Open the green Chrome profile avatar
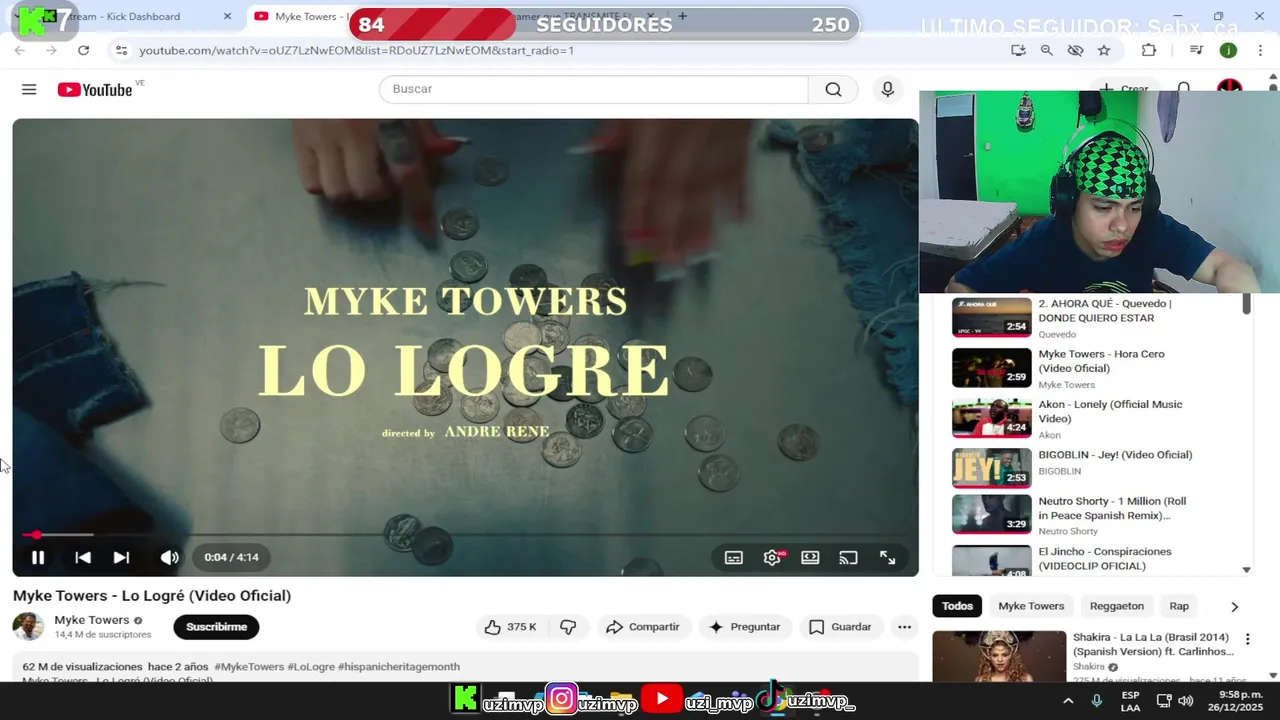Image resolution: width=1280 pixels, height=720 pixels. coord(1228,50)
